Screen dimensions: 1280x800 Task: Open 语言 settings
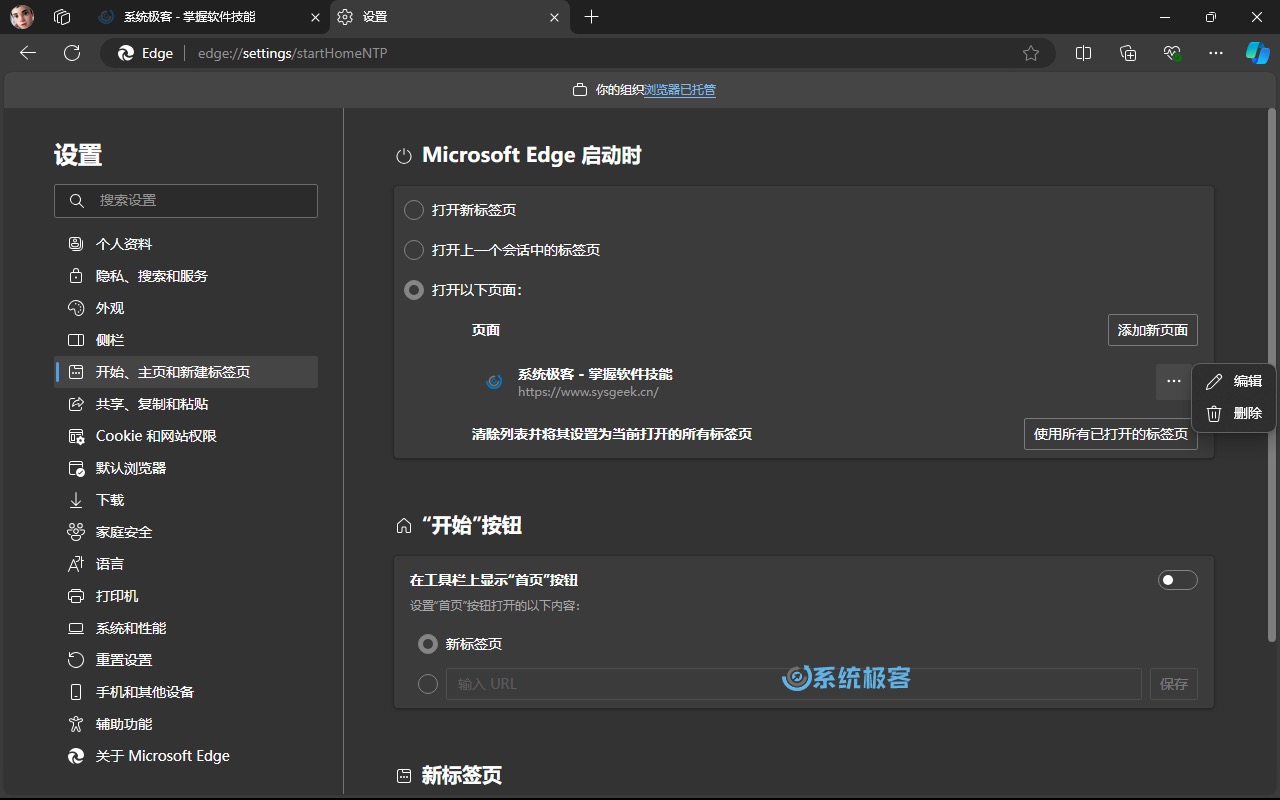pos(186,564)
